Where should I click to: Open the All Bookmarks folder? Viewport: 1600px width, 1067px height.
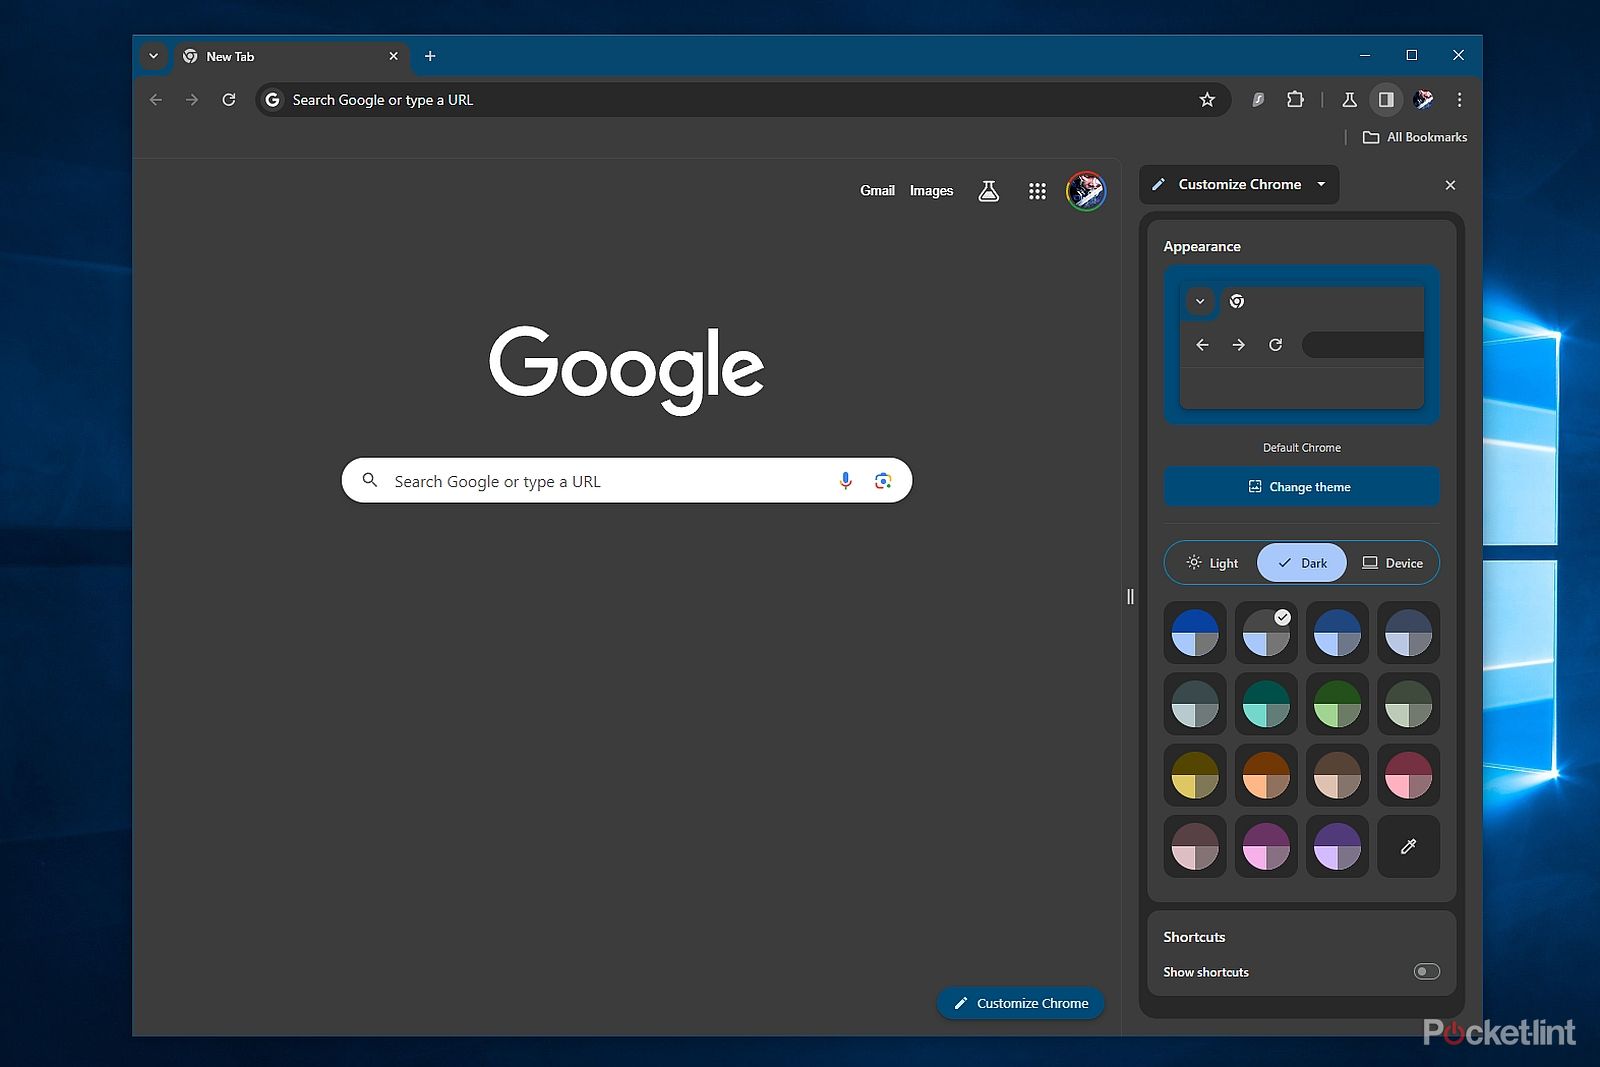pos(1415,137)
